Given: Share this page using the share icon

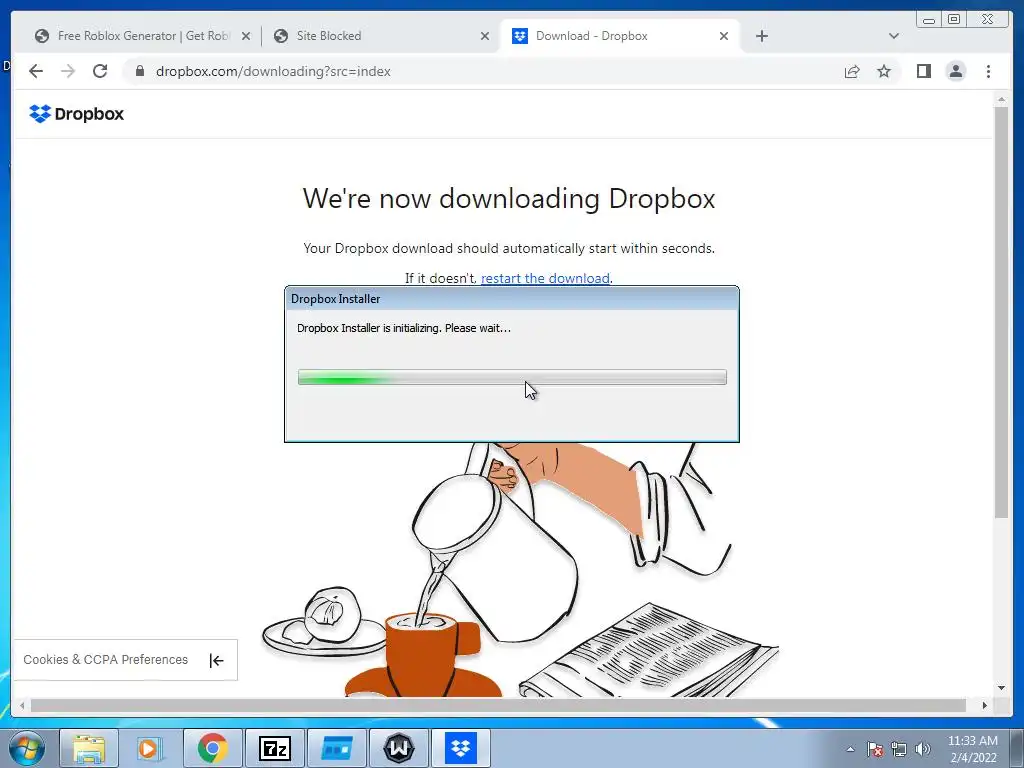Looking at the screenshot, I should pyautogui.click(x=852, y=71).
